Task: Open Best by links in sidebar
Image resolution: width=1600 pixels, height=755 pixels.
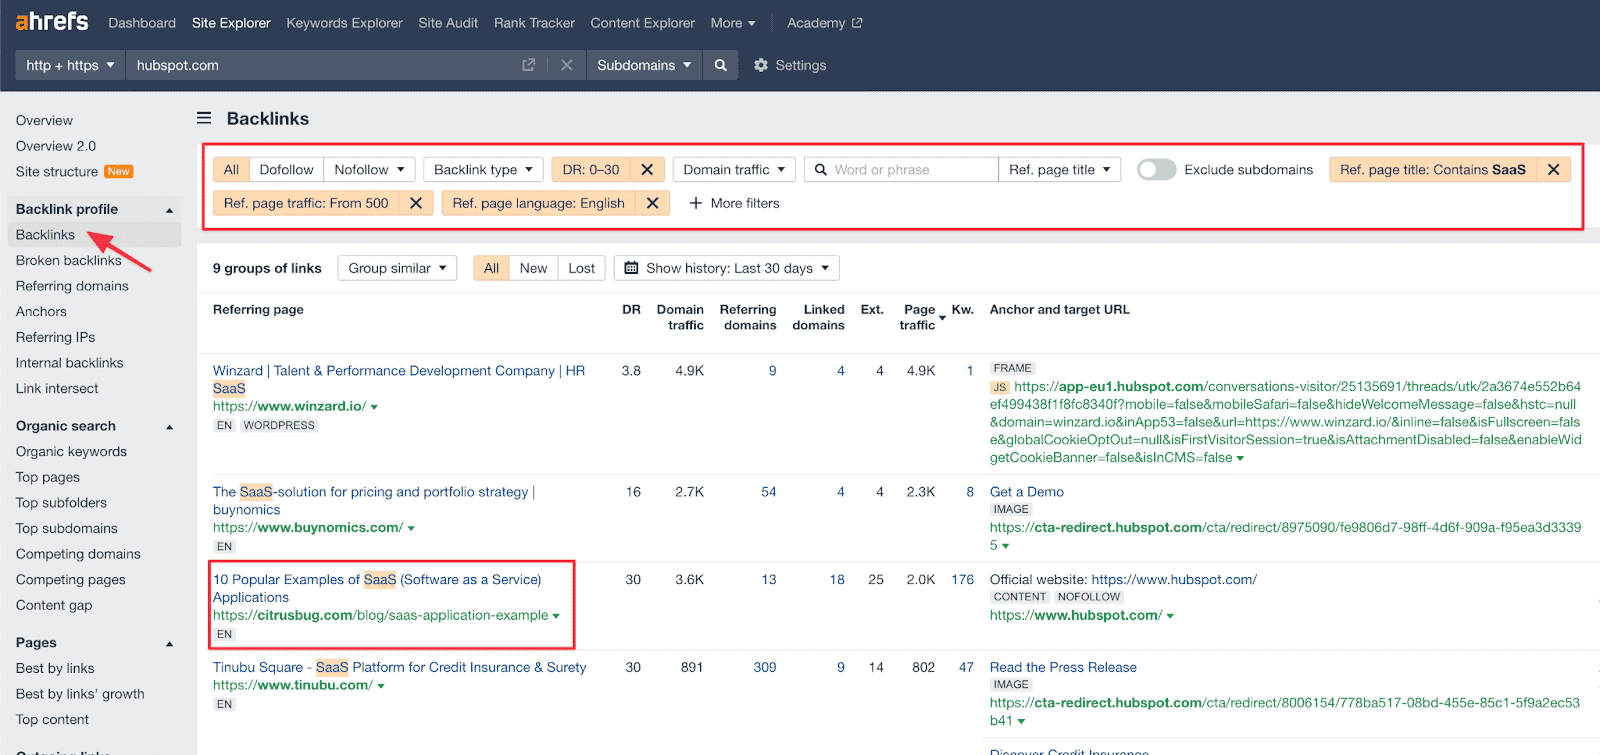Action: click(x=55, y=668)
